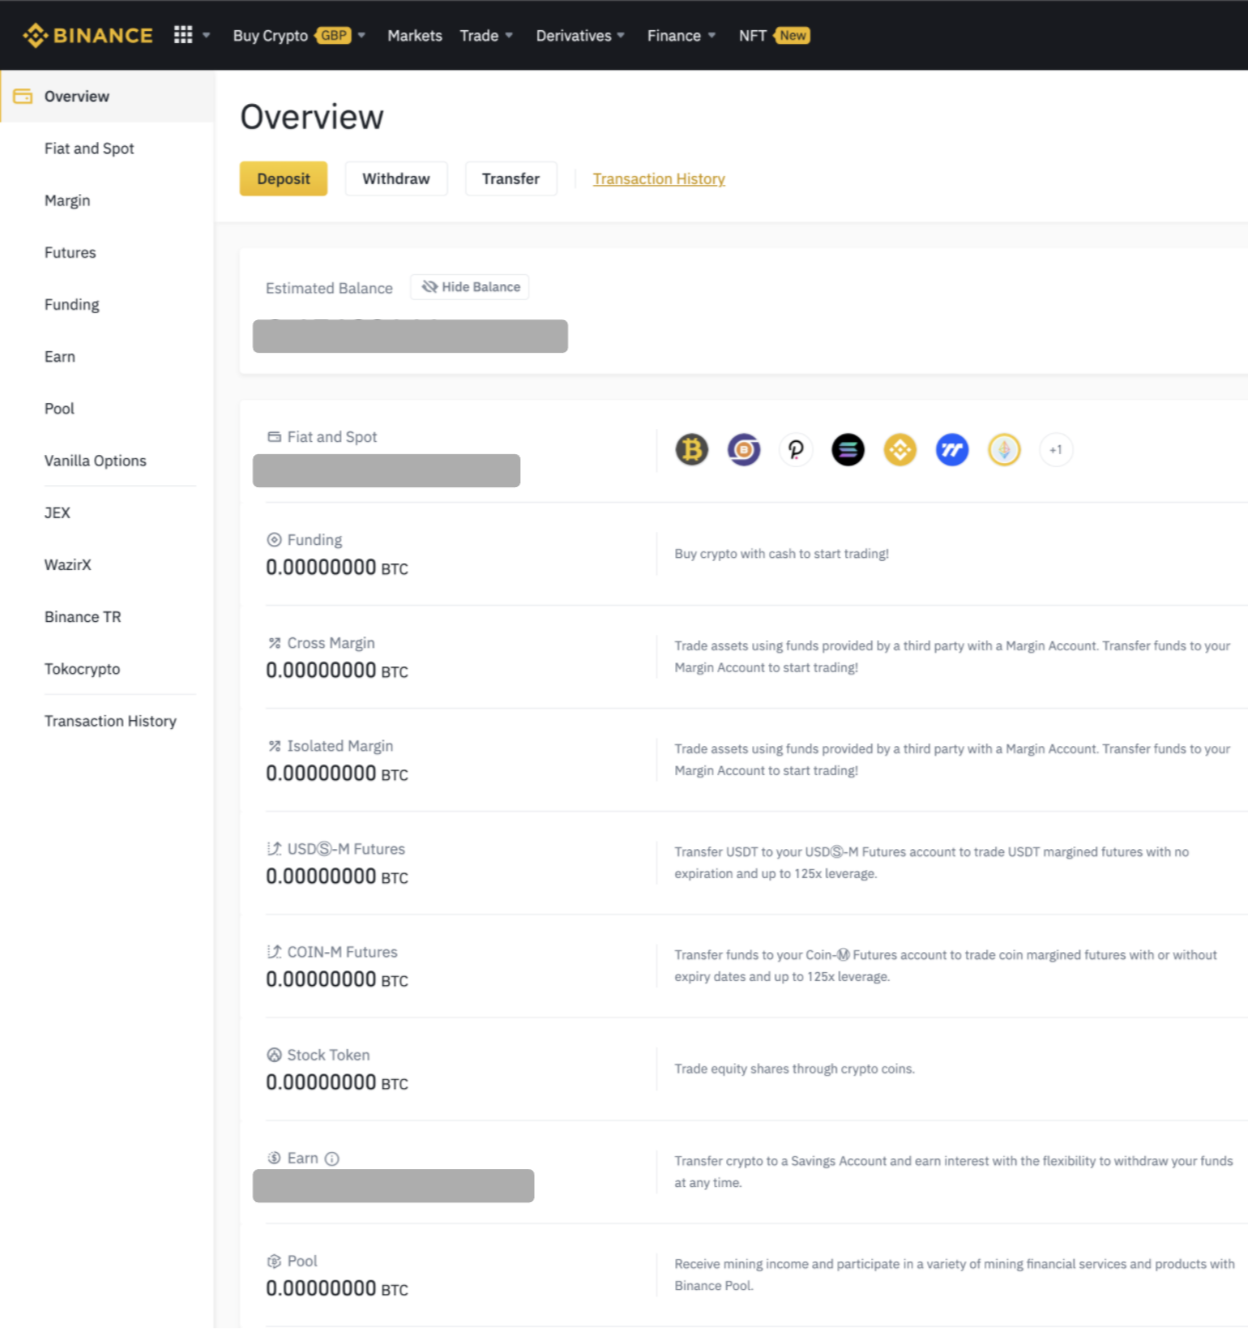Viewport: 1248px width, 1338px height.
Task: Click the USDⓈ-M Futures row icon
Action: point(274,849)
